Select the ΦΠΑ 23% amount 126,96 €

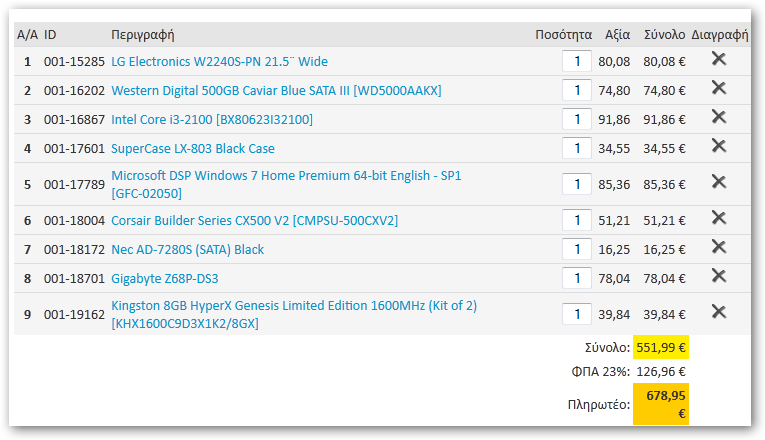coord(661,372)
